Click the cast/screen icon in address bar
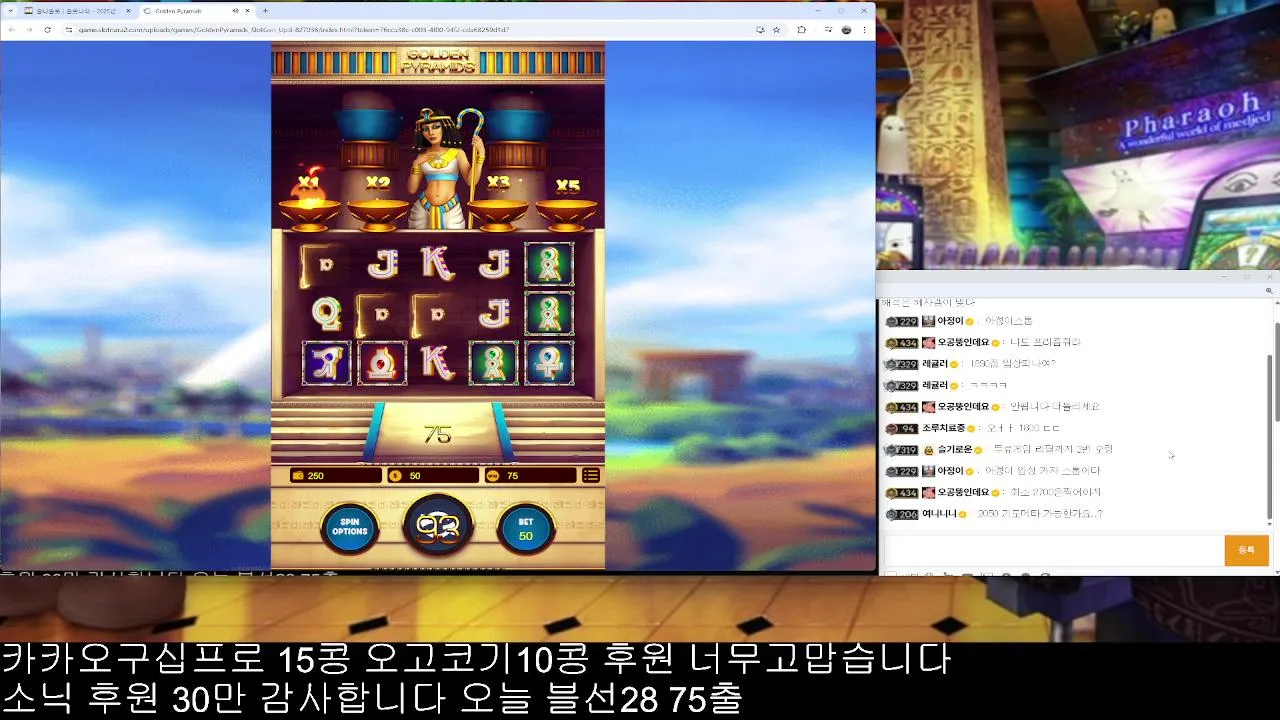This screenshot has height=720, width=1280. pyautogui.click(x=760, y=30)
